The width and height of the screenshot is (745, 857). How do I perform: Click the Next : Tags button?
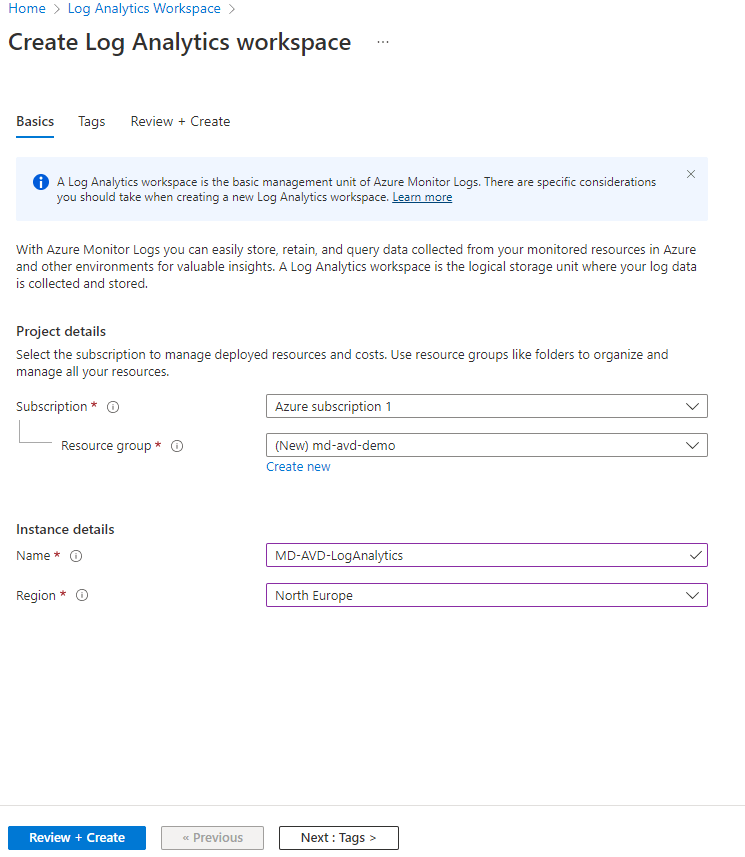pyautogui.click(x=338, y=838)
